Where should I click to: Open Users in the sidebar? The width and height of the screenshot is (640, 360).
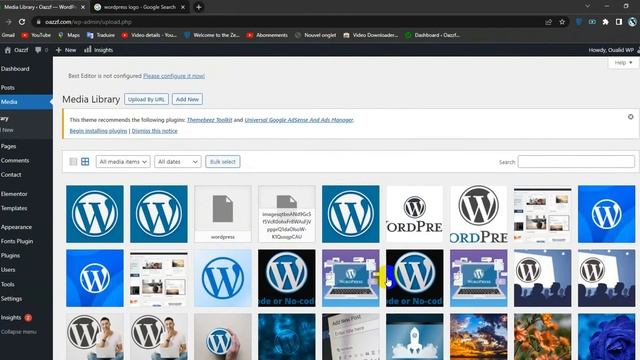8,270
